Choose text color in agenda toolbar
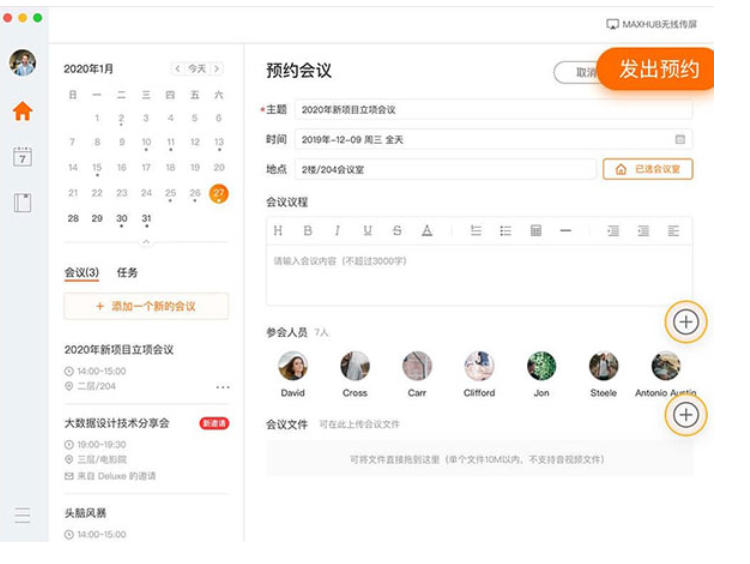Screen dimensions: 750x564 (427, 231)
